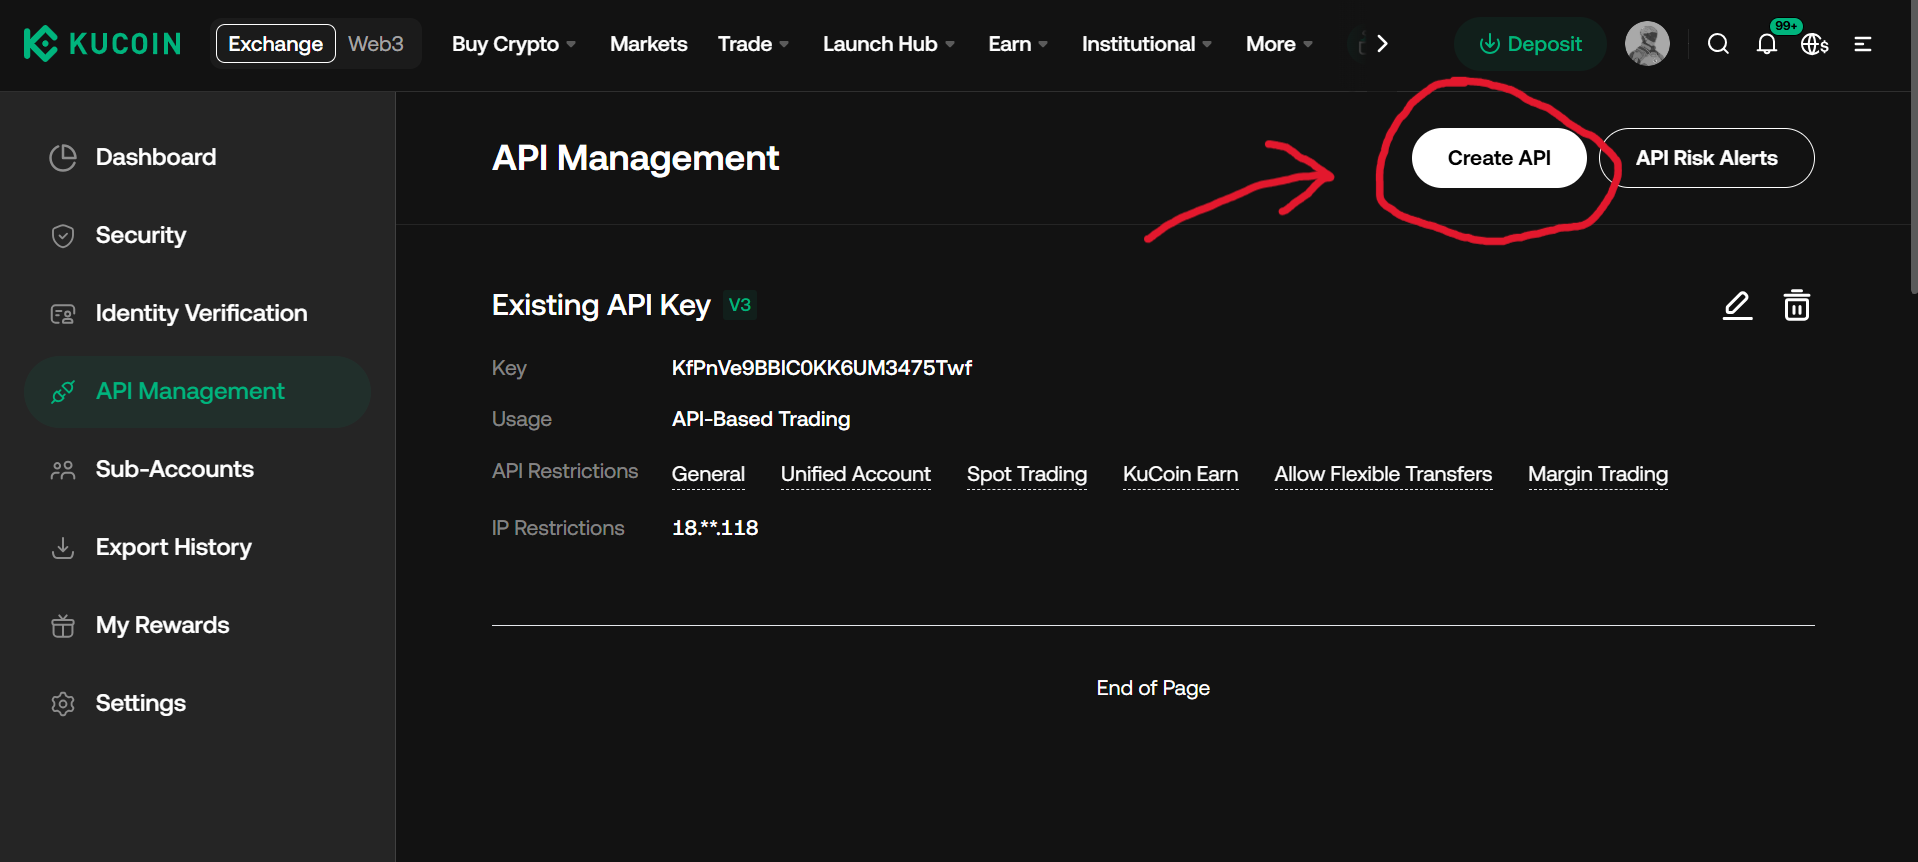
Task: Open Identity Verification in sidebar
Action: (198, 314)
